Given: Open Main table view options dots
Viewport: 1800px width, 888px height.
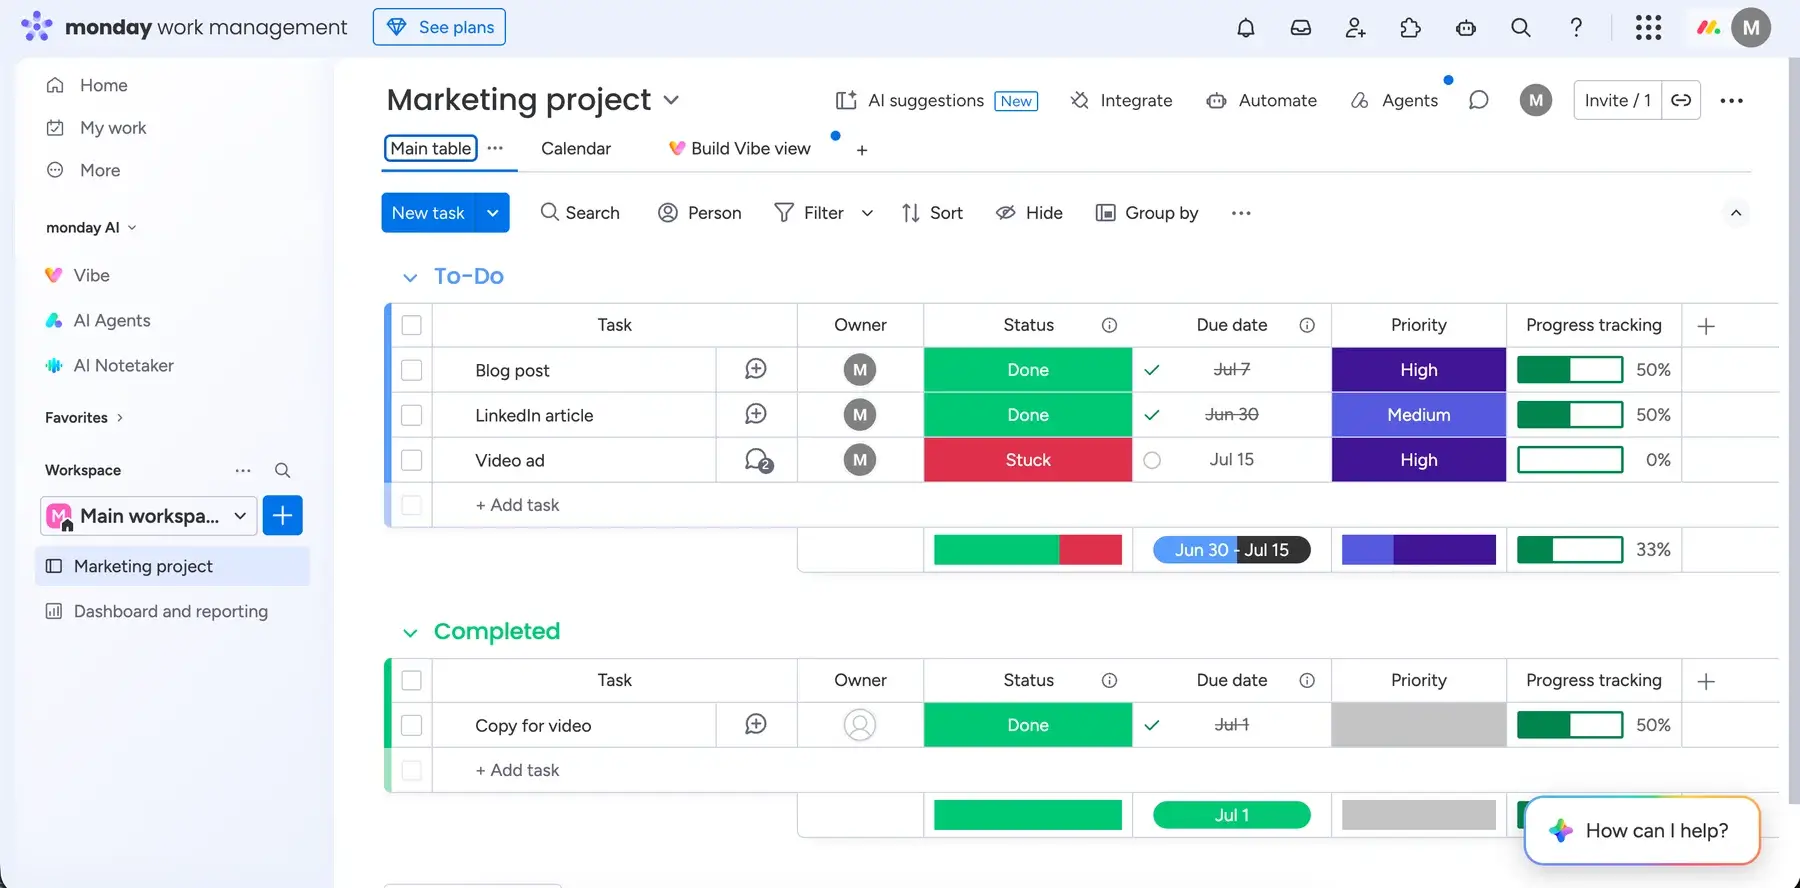Looking at the screenshot, I should point(495,148).
